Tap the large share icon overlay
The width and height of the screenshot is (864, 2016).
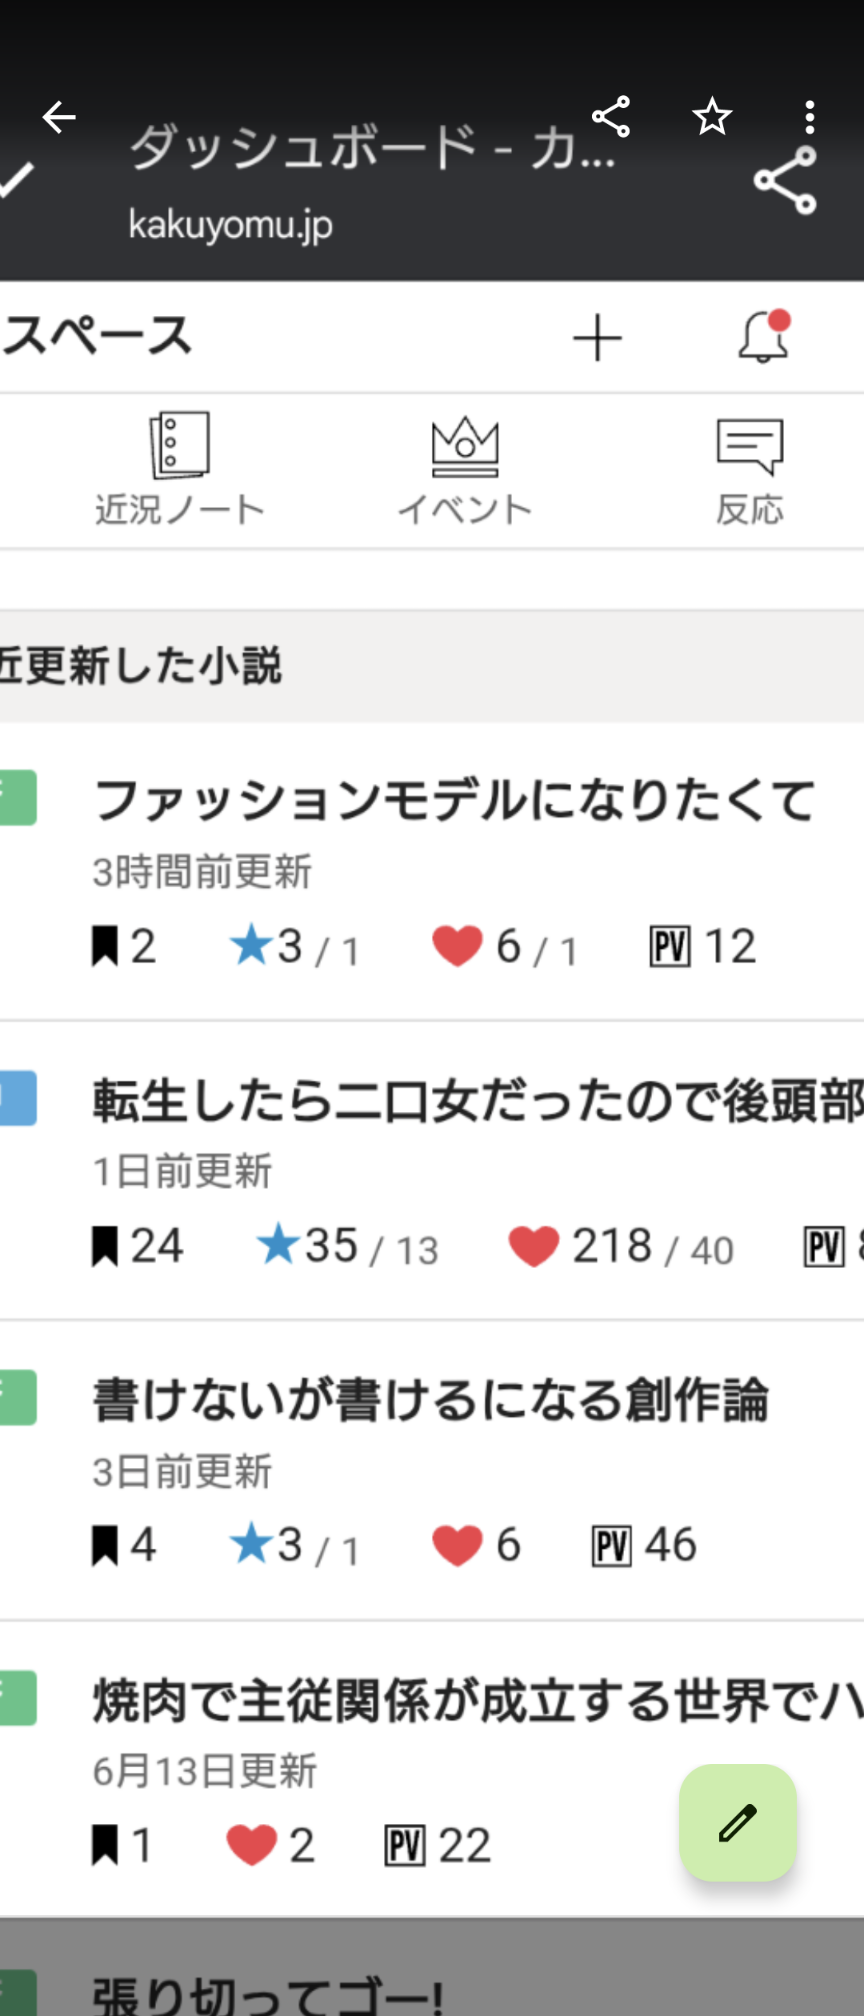pos(786,181)
